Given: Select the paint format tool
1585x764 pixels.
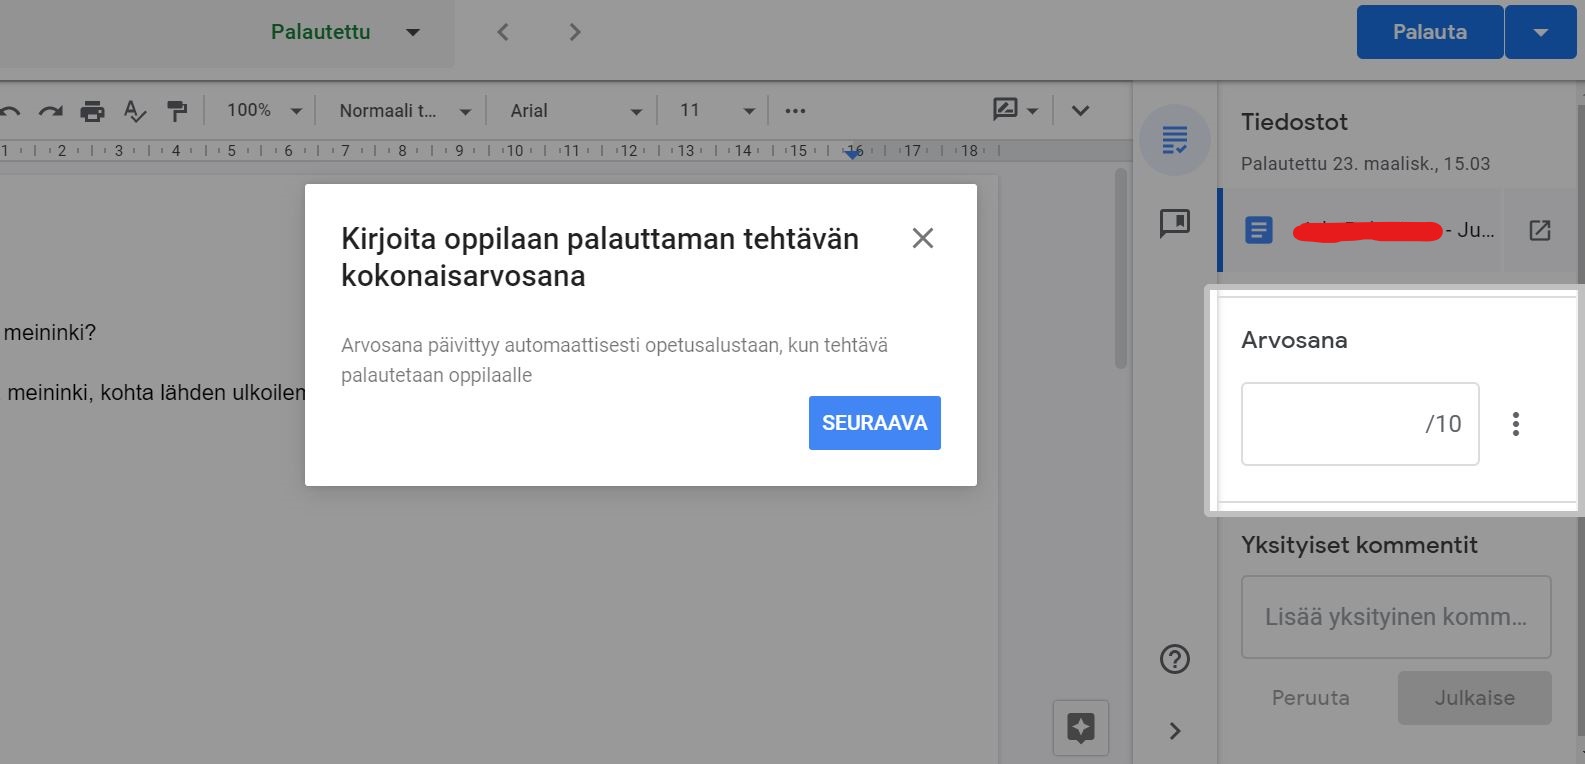Looking at the screenshot, I should (x=177, y=111).
